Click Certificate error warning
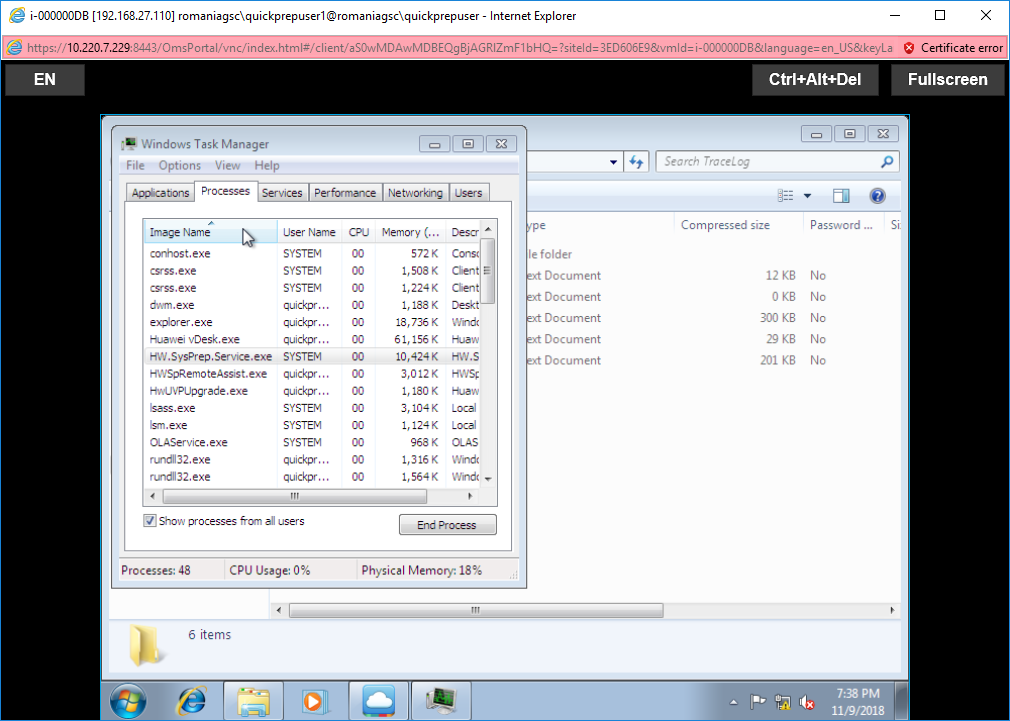This screenshot has width=1010, height=721. click(x=954, y=48)
